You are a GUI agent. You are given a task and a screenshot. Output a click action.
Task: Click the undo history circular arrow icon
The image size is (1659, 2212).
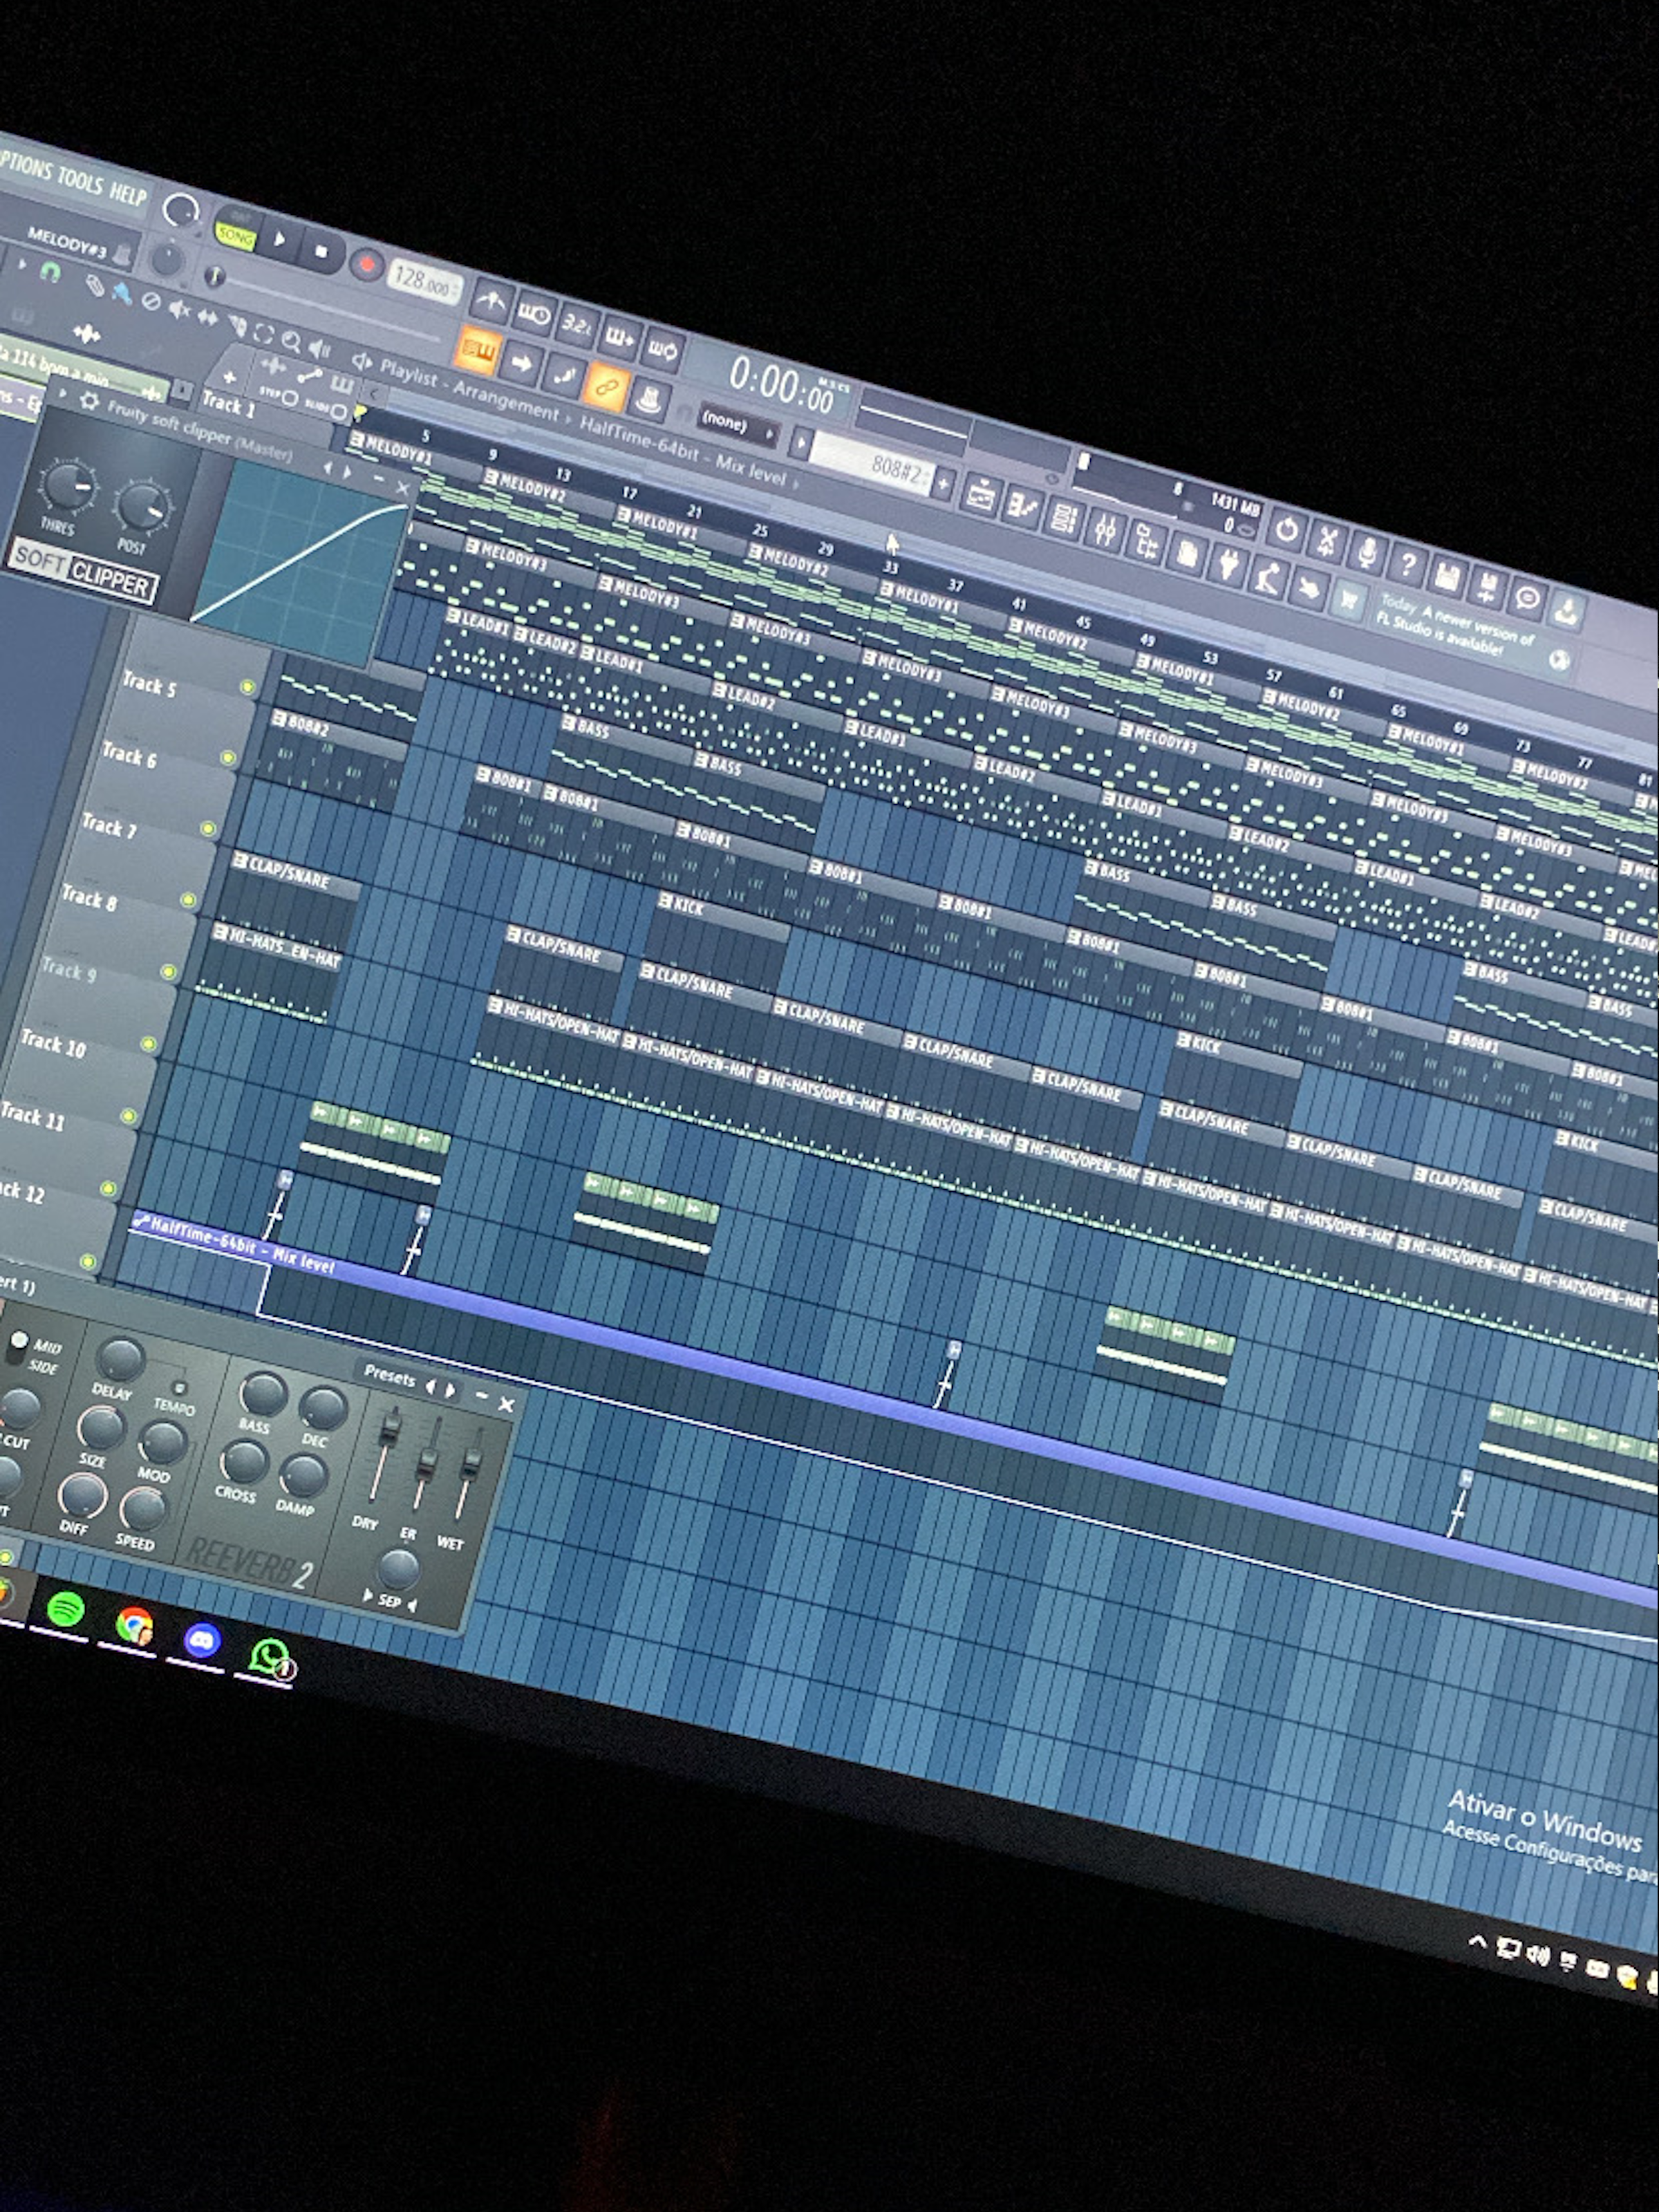(x=1286, y=530)
